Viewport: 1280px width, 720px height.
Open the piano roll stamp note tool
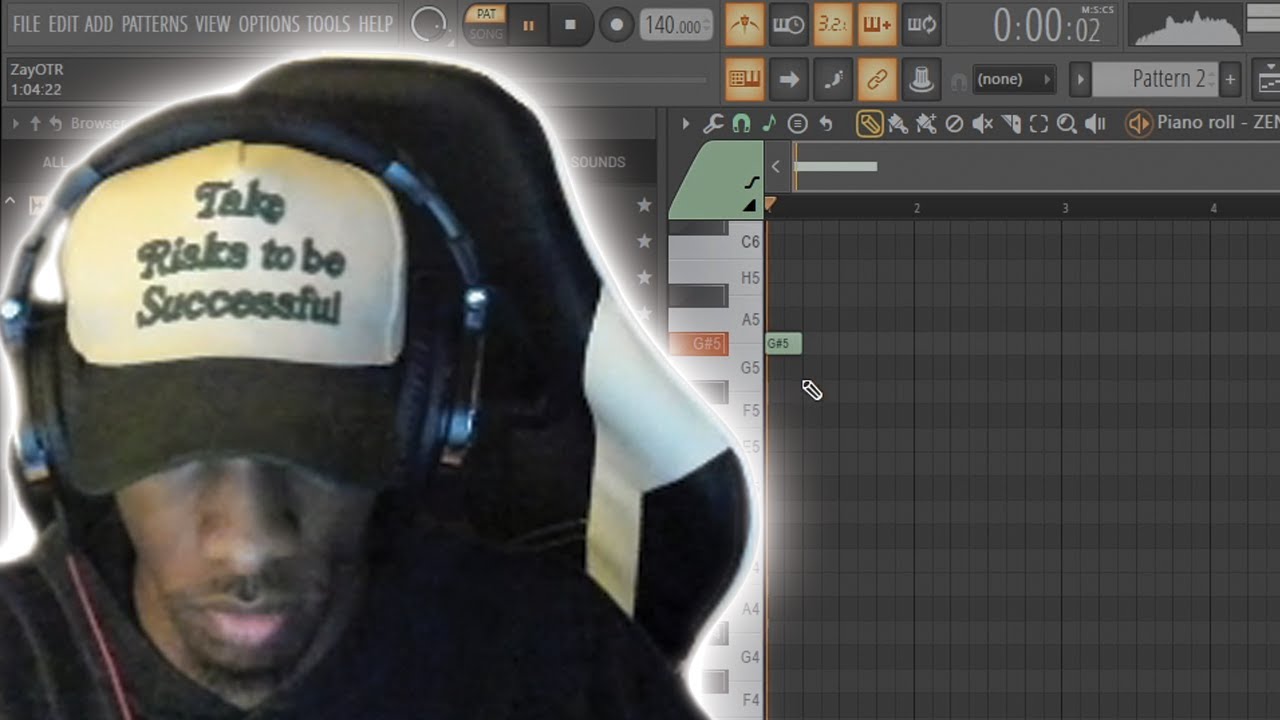[x=768, y=124]
